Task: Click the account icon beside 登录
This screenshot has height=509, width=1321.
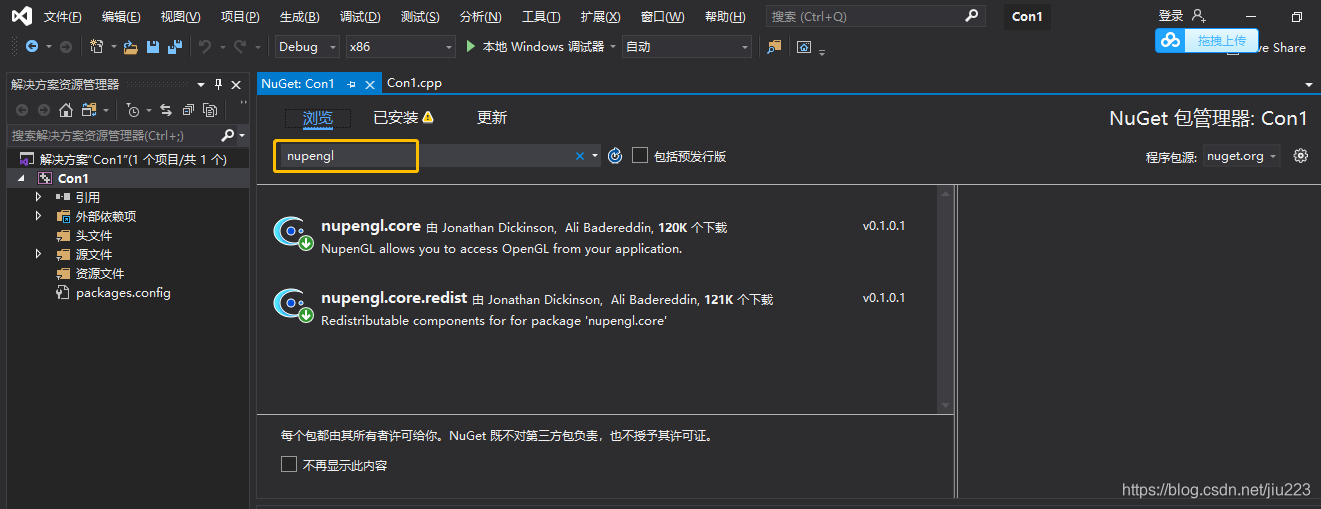Action: click(x=1198, y=16)
